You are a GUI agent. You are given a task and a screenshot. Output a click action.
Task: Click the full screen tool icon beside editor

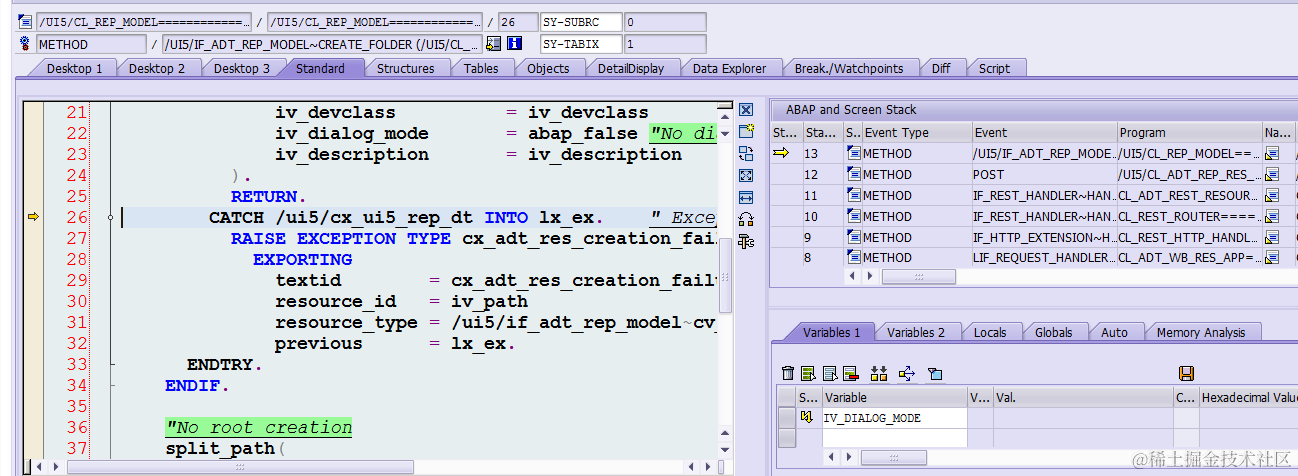click(x=746, y=175)
